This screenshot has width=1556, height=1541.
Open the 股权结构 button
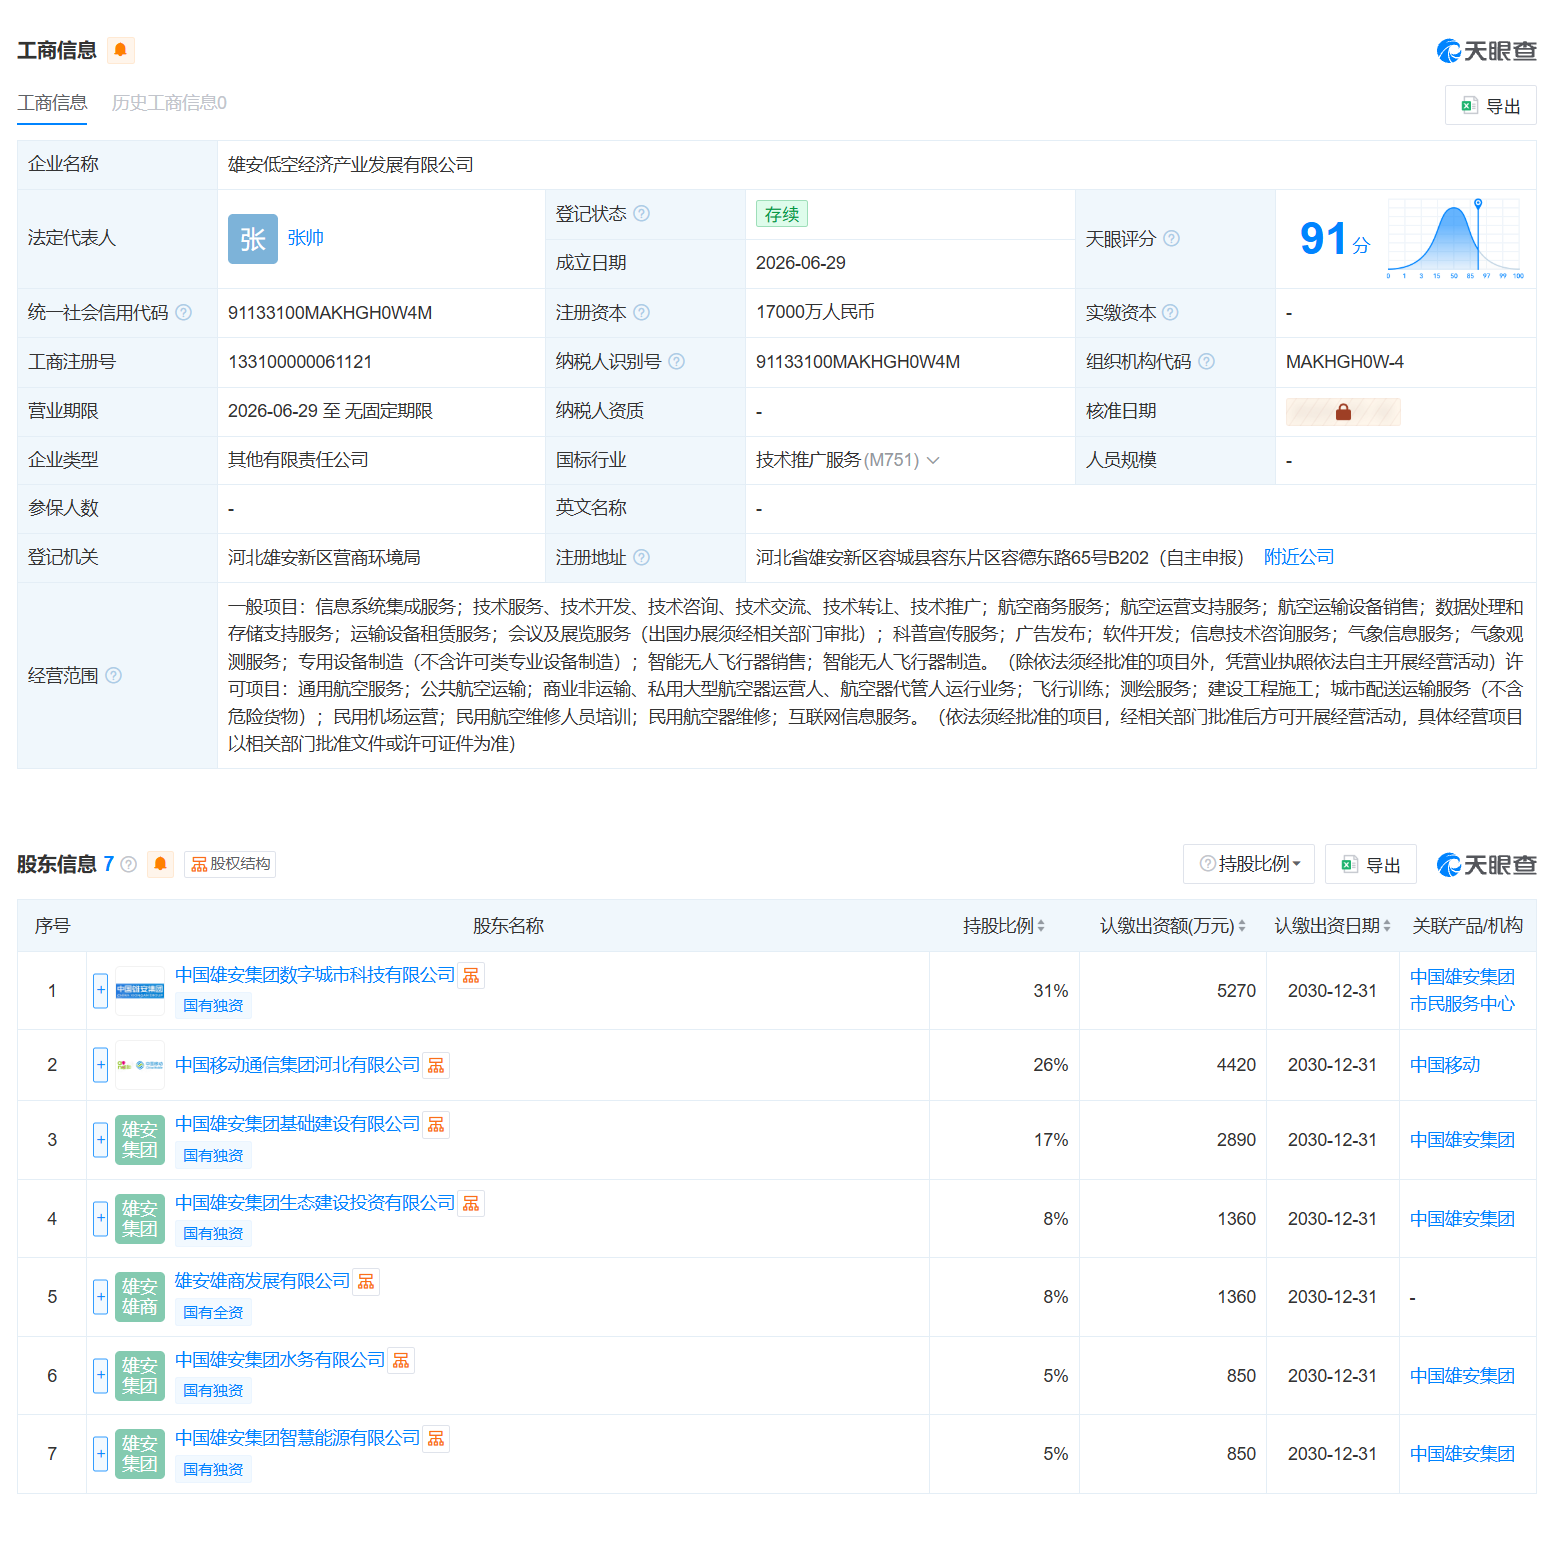(x=230, y=864)
